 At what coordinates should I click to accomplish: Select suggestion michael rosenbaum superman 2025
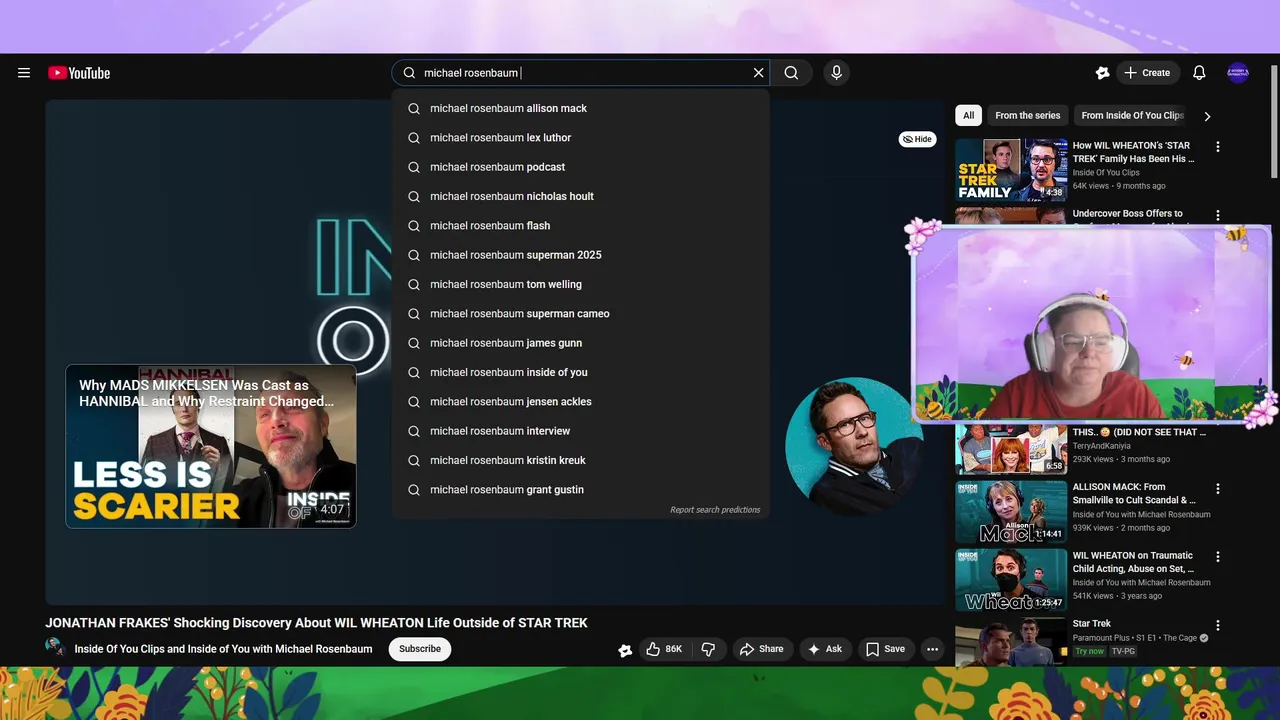pyautogui.click(x=581, y=255)
